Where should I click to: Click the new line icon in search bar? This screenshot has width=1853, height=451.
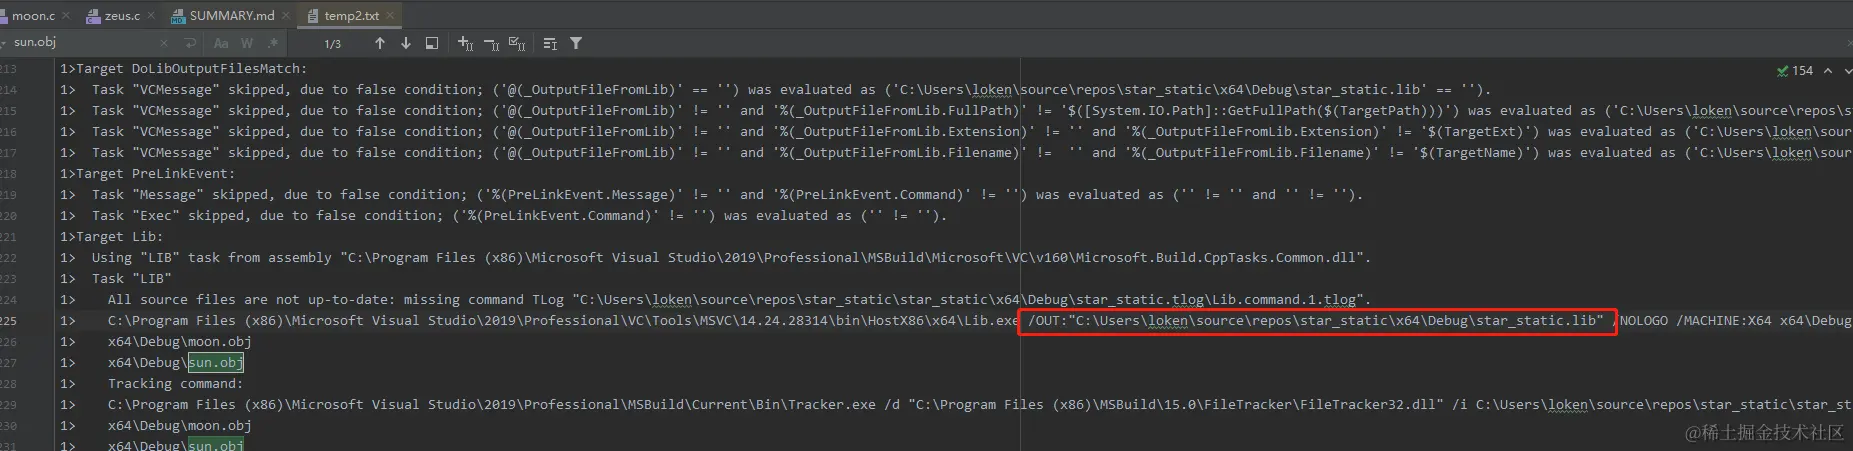[190, 43]
